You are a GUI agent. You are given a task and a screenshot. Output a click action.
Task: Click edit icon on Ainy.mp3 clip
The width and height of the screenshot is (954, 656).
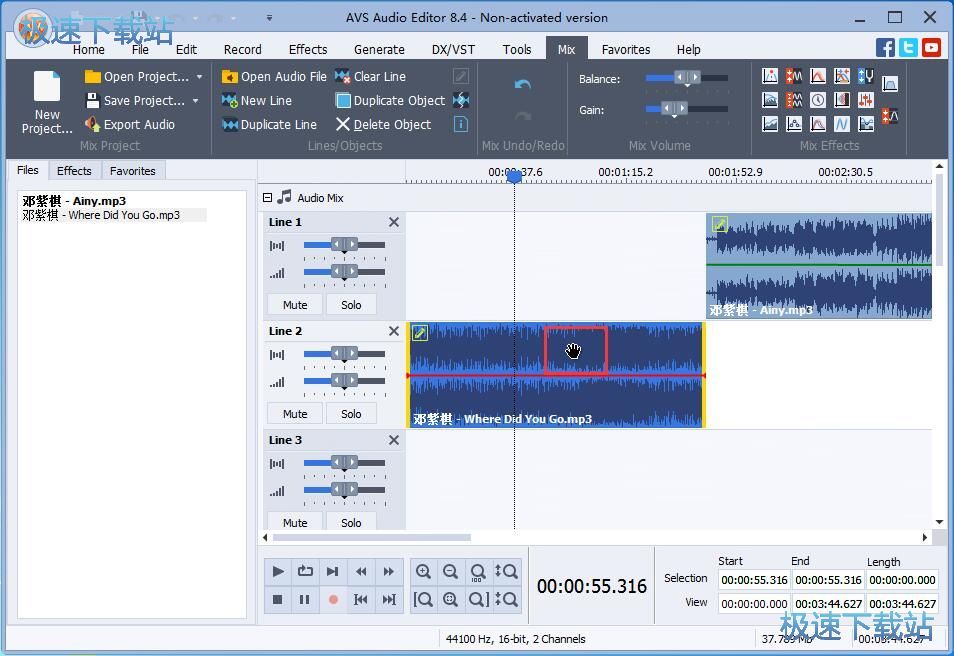(x=720, y=224)
